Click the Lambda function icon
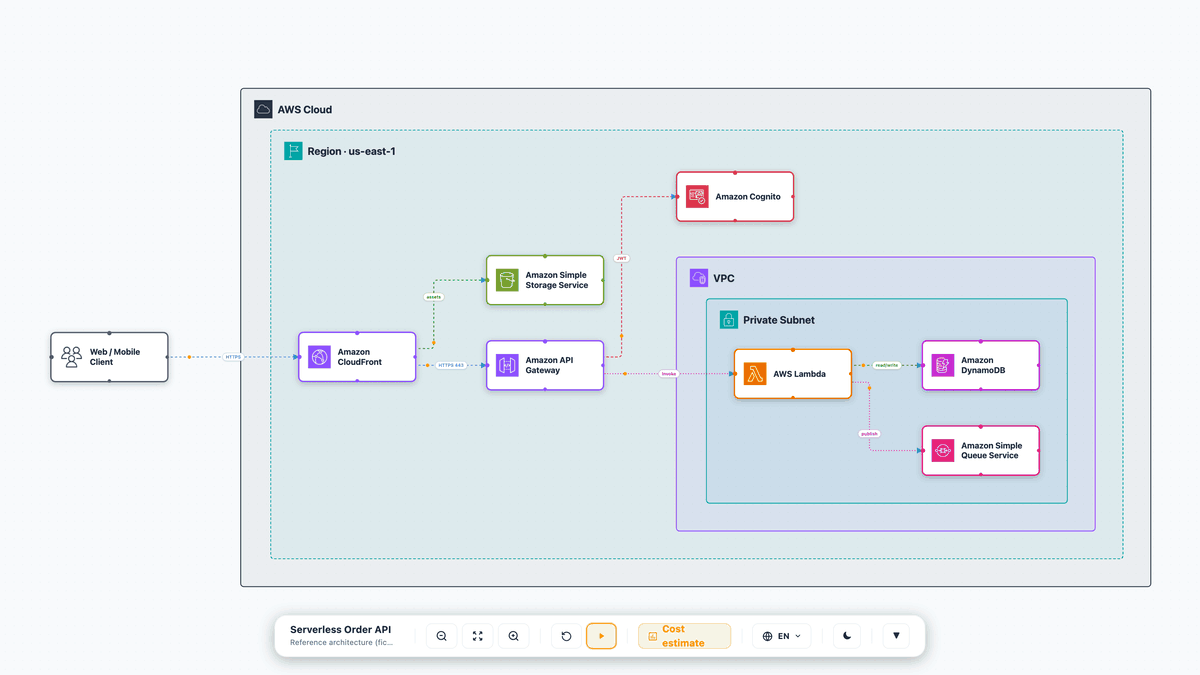This screenshot has width=1200, height=675. click(x=755, y=374)
